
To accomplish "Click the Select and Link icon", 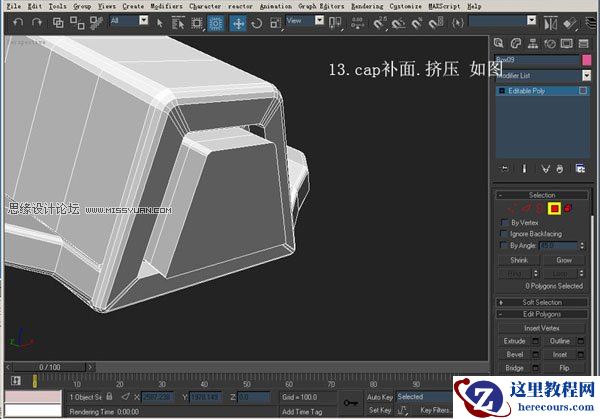I will (58, 23).
